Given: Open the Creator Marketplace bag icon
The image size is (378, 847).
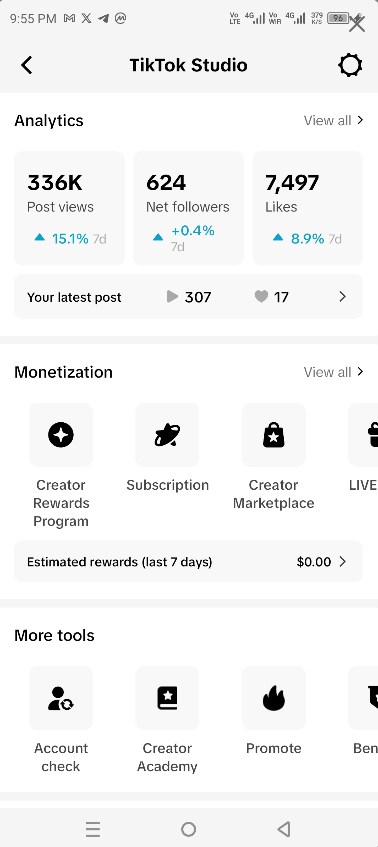Looking at the screenshot, I should point(274,435).
